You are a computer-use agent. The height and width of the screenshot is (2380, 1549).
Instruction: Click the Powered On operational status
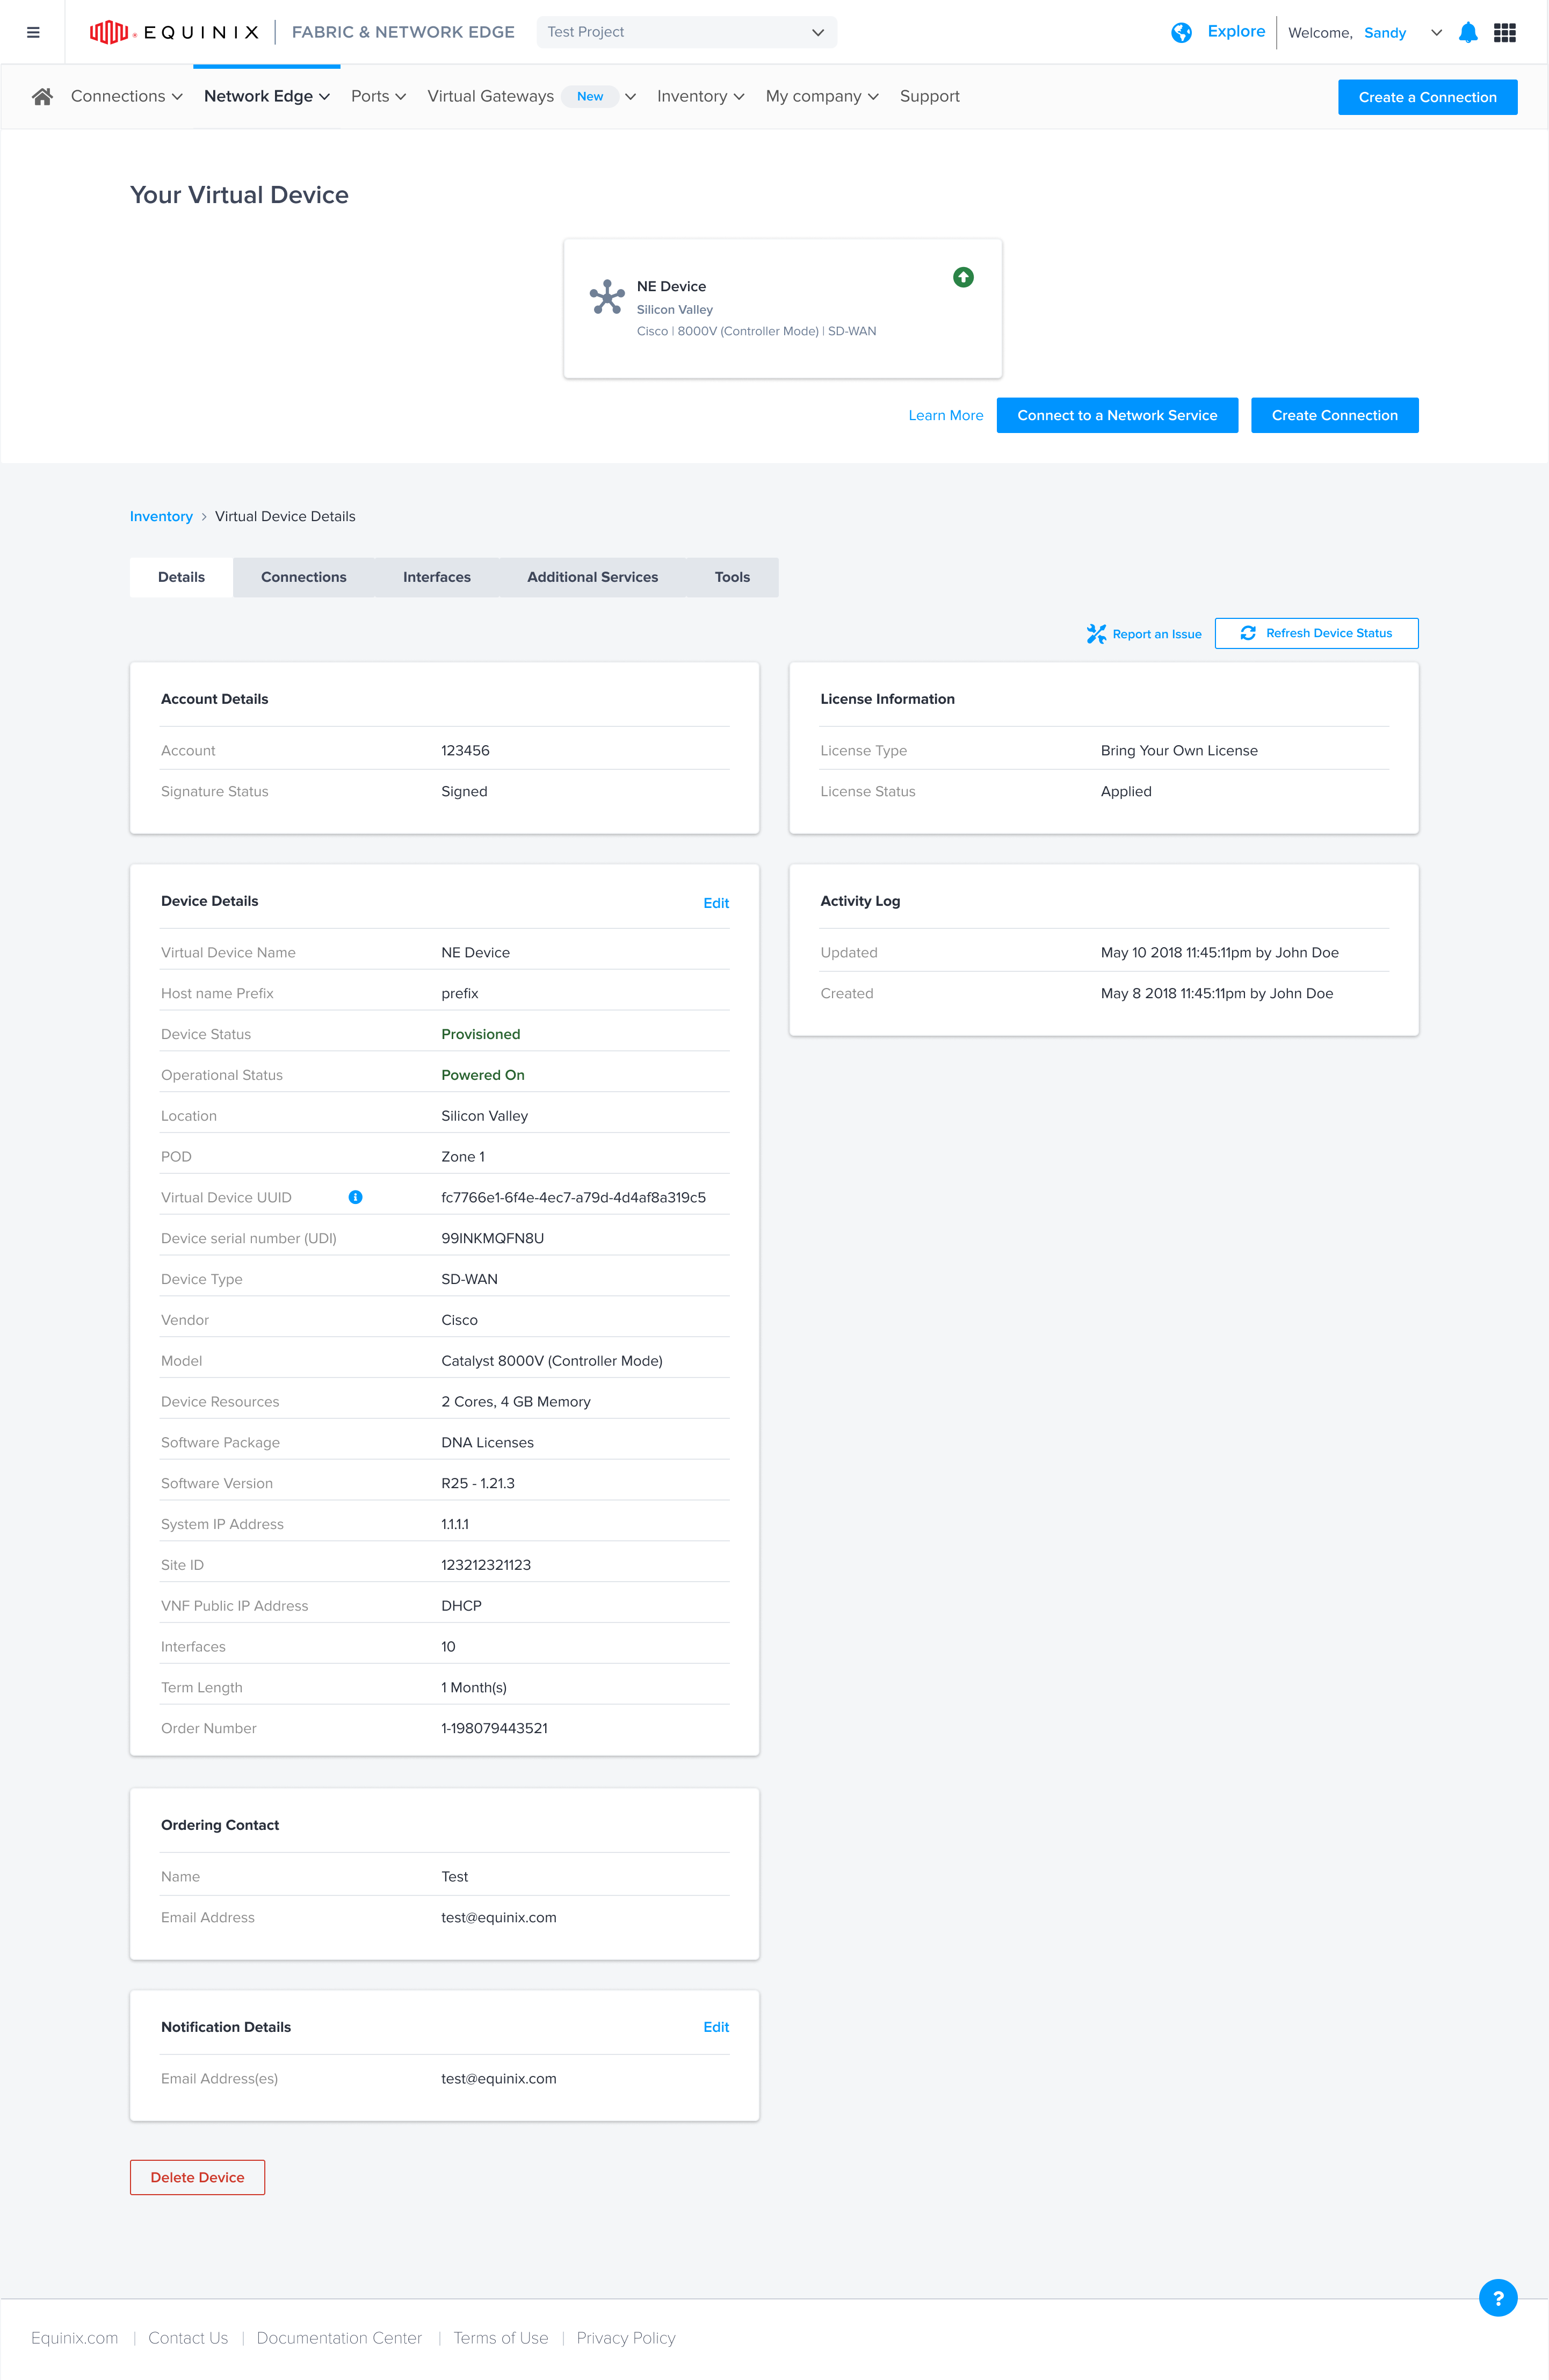coord(483,1075)
